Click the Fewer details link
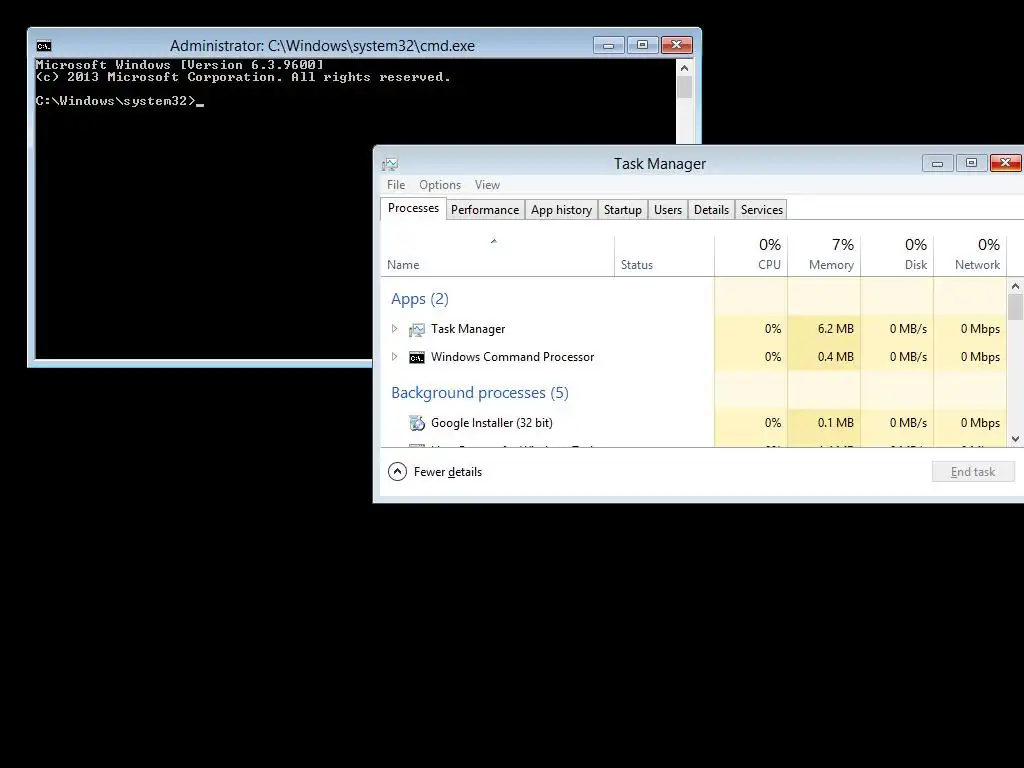Image resolution: width=1024 pixels, height=768 pixels. (447, 472)
